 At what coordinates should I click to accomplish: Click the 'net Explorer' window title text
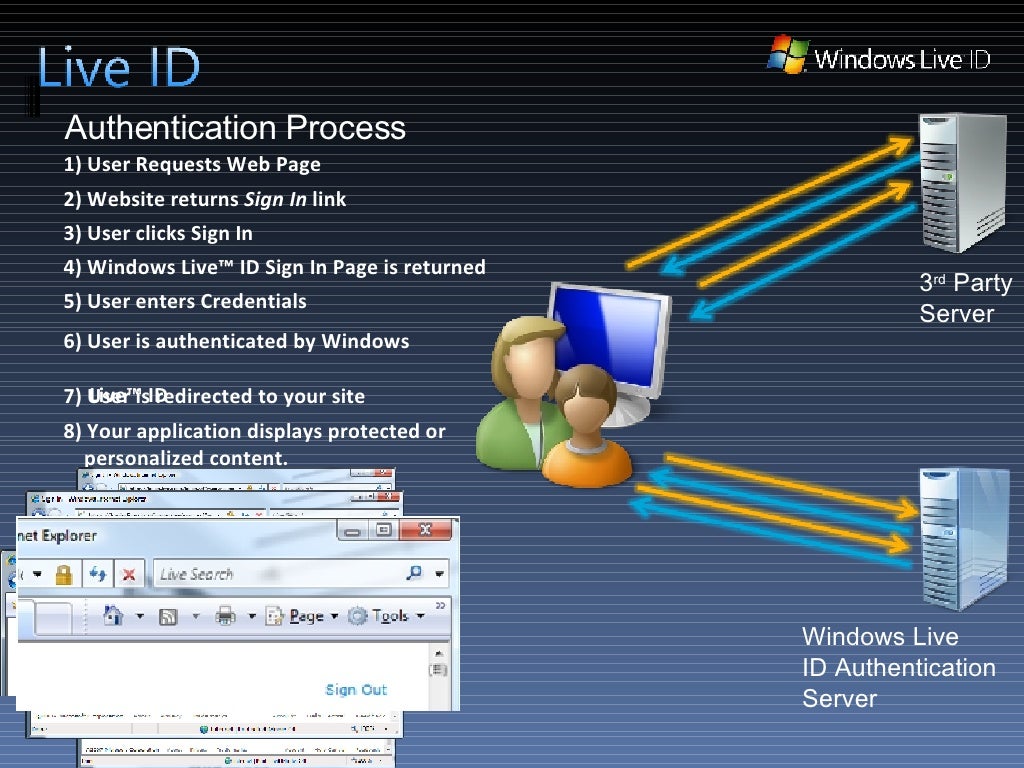tap(57, 536)
